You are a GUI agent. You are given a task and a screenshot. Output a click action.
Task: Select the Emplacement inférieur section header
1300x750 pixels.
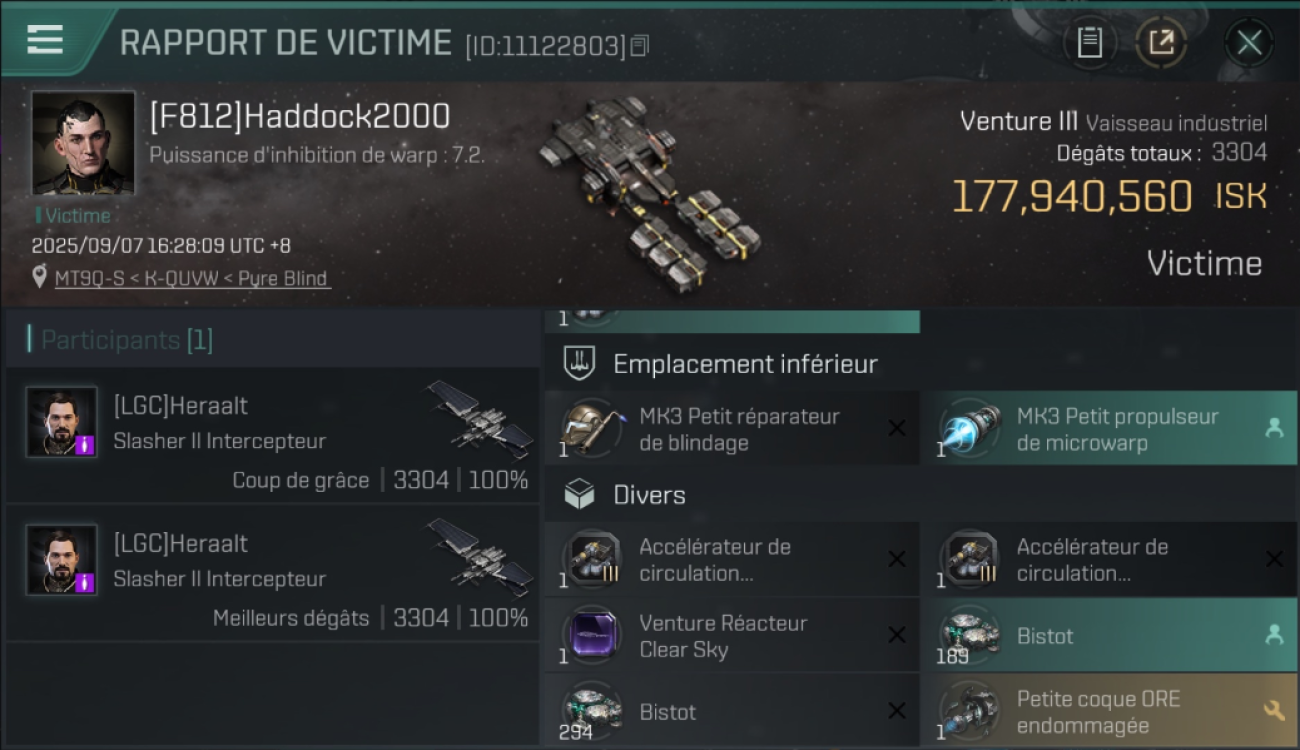click(x=745, y=364)
